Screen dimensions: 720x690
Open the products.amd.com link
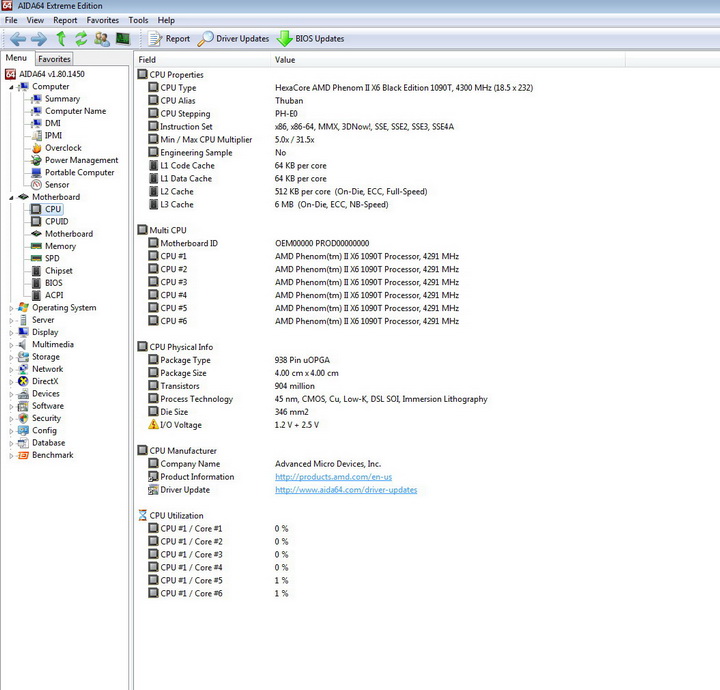click(x=333, y=477)
